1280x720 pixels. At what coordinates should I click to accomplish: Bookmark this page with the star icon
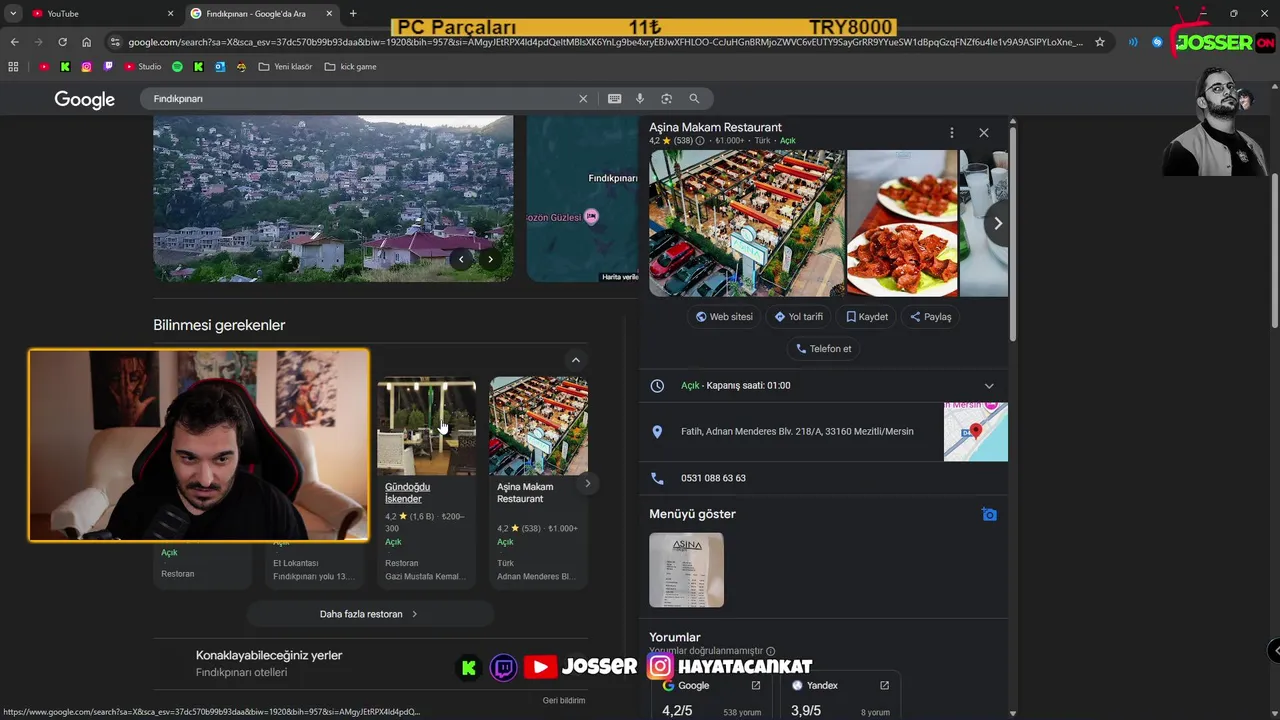point(1100,42)
